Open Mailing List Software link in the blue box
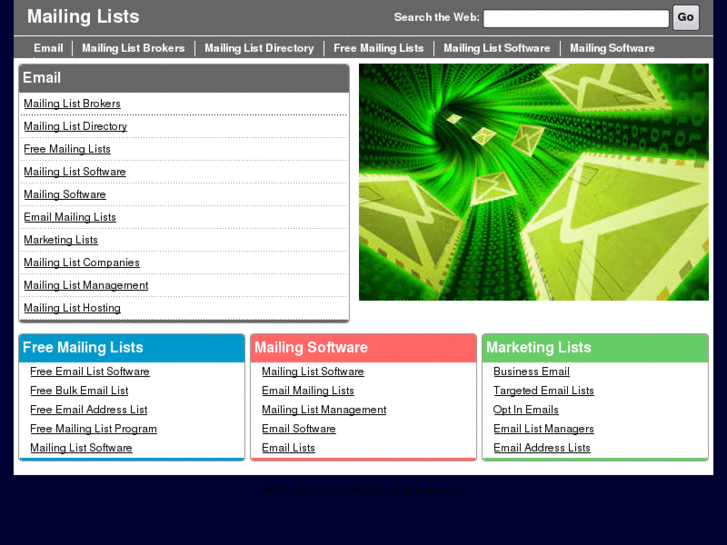The height and width of the screenshot is (545, 727). [81, 448]
